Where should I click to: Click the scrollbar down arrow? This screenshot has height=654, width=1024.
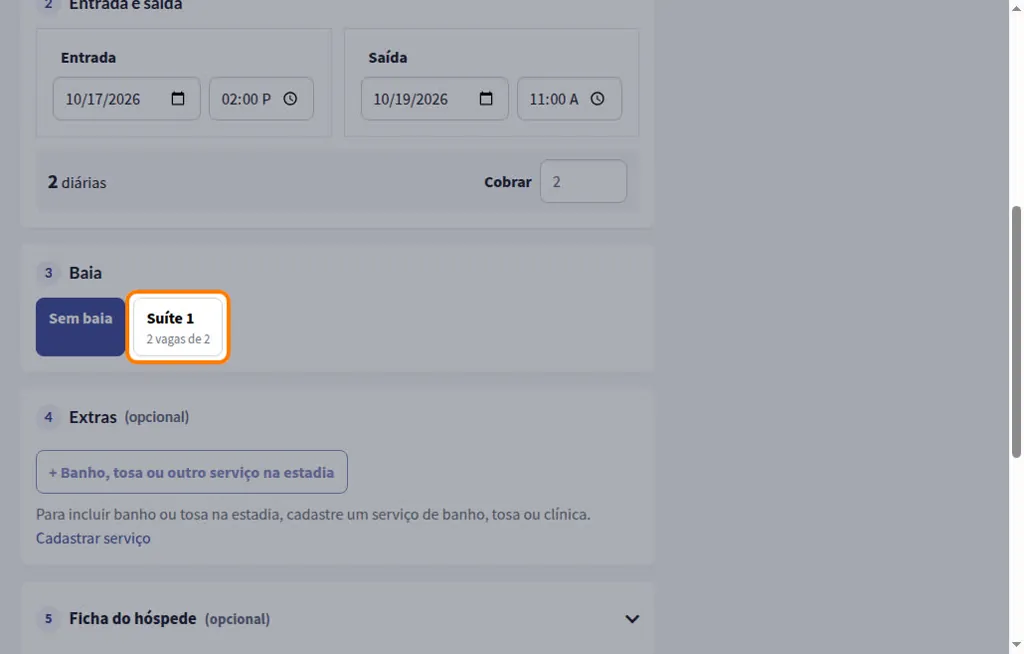tap(1016, 646)
